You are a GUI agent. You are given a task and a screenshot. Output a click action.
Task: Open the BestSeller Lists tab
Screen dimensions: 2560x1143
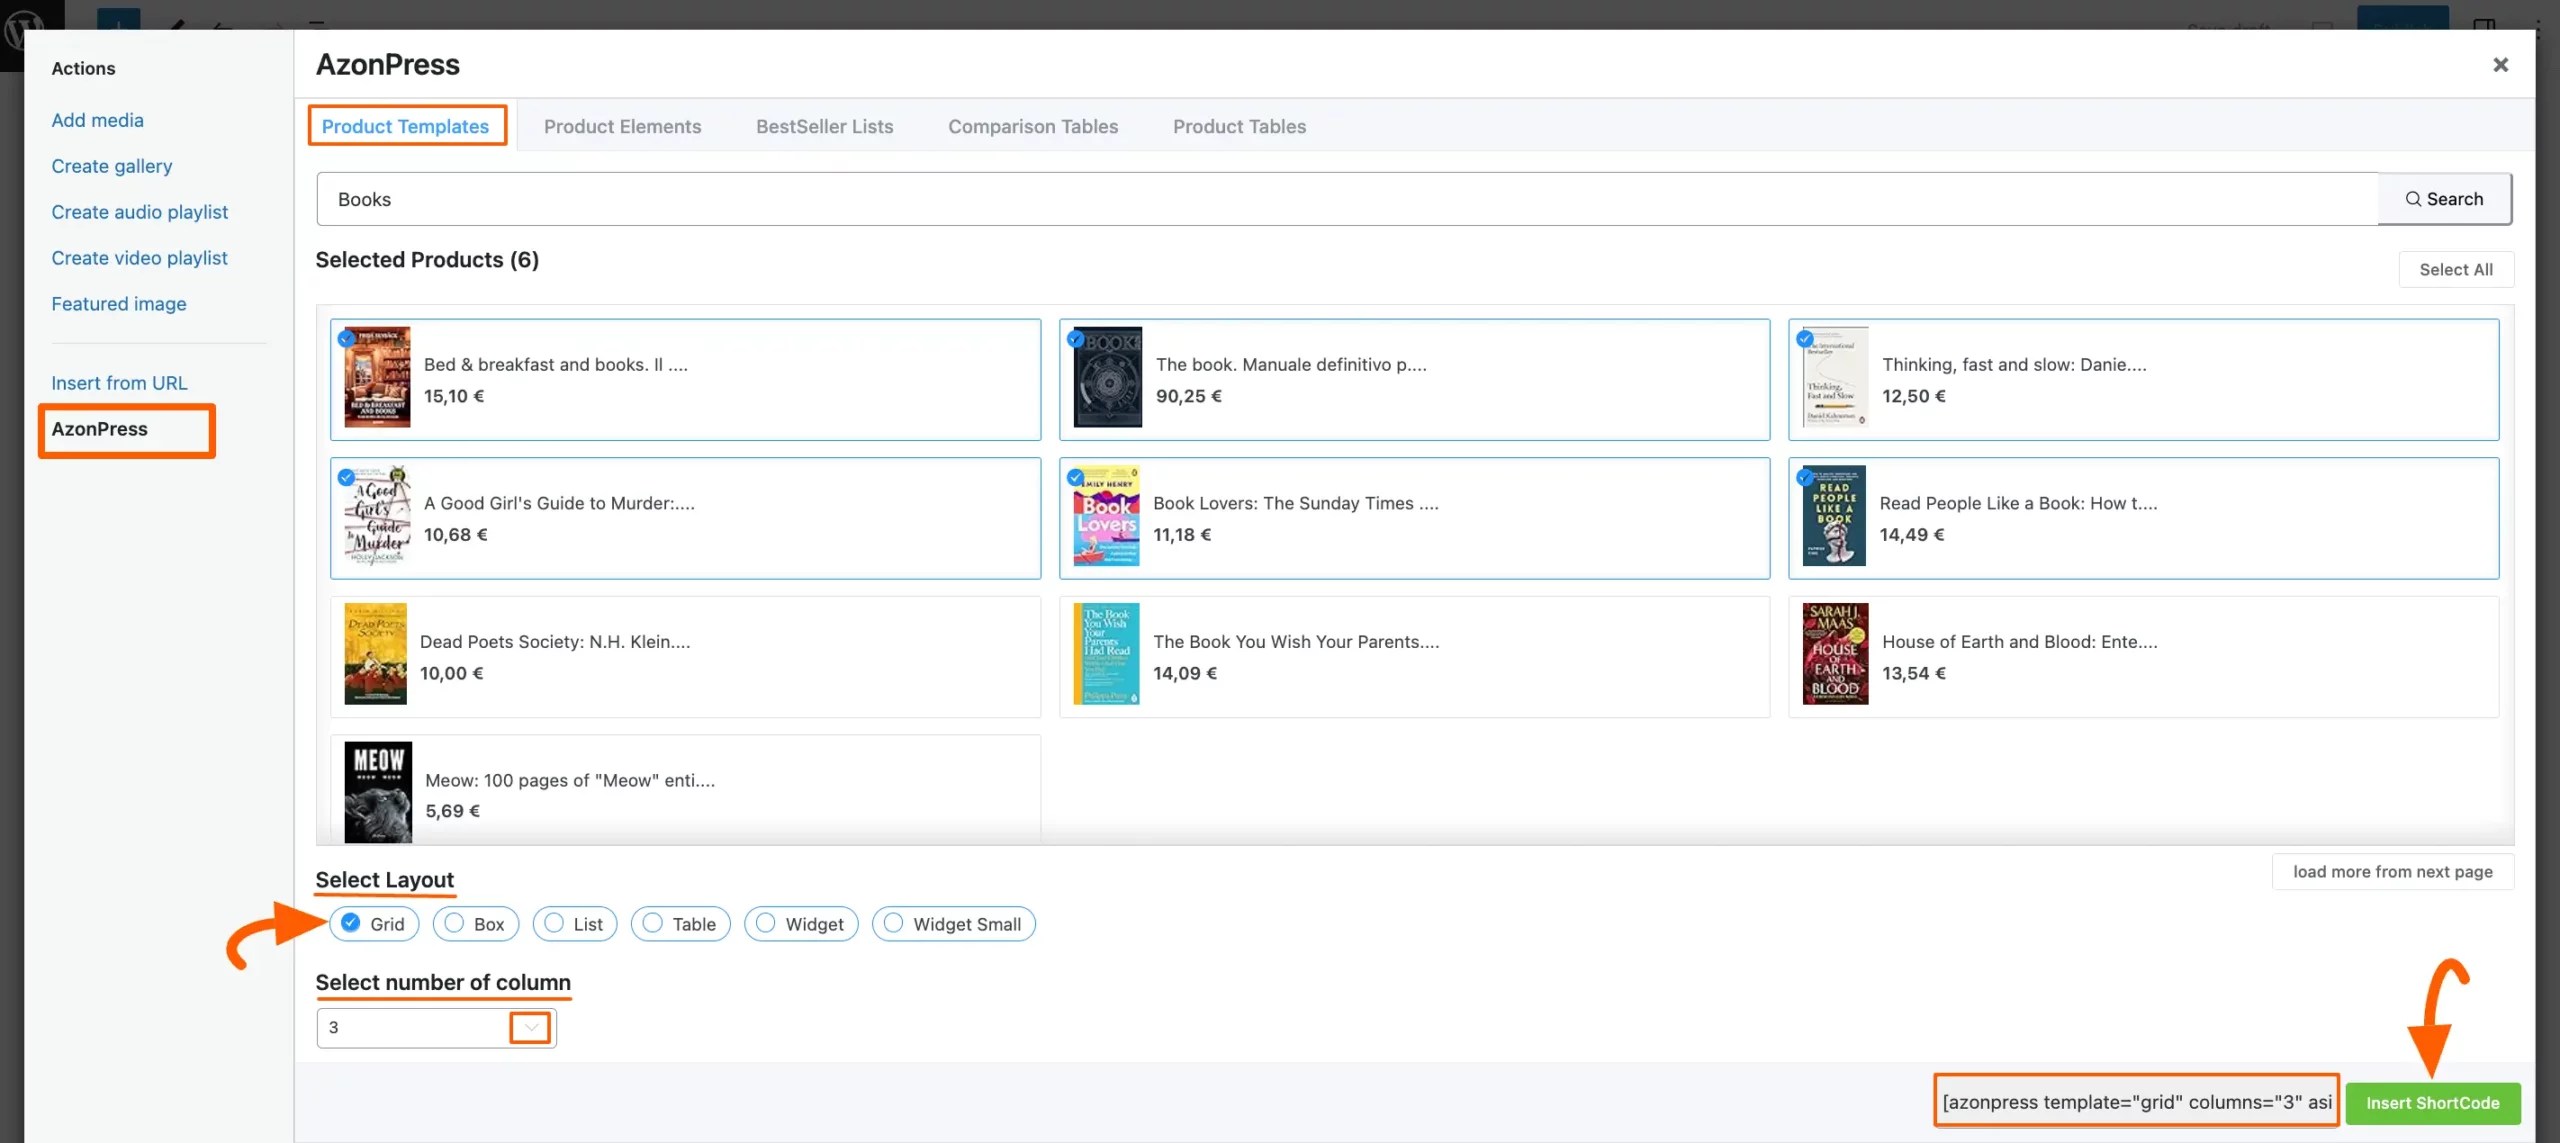point(824,127)
